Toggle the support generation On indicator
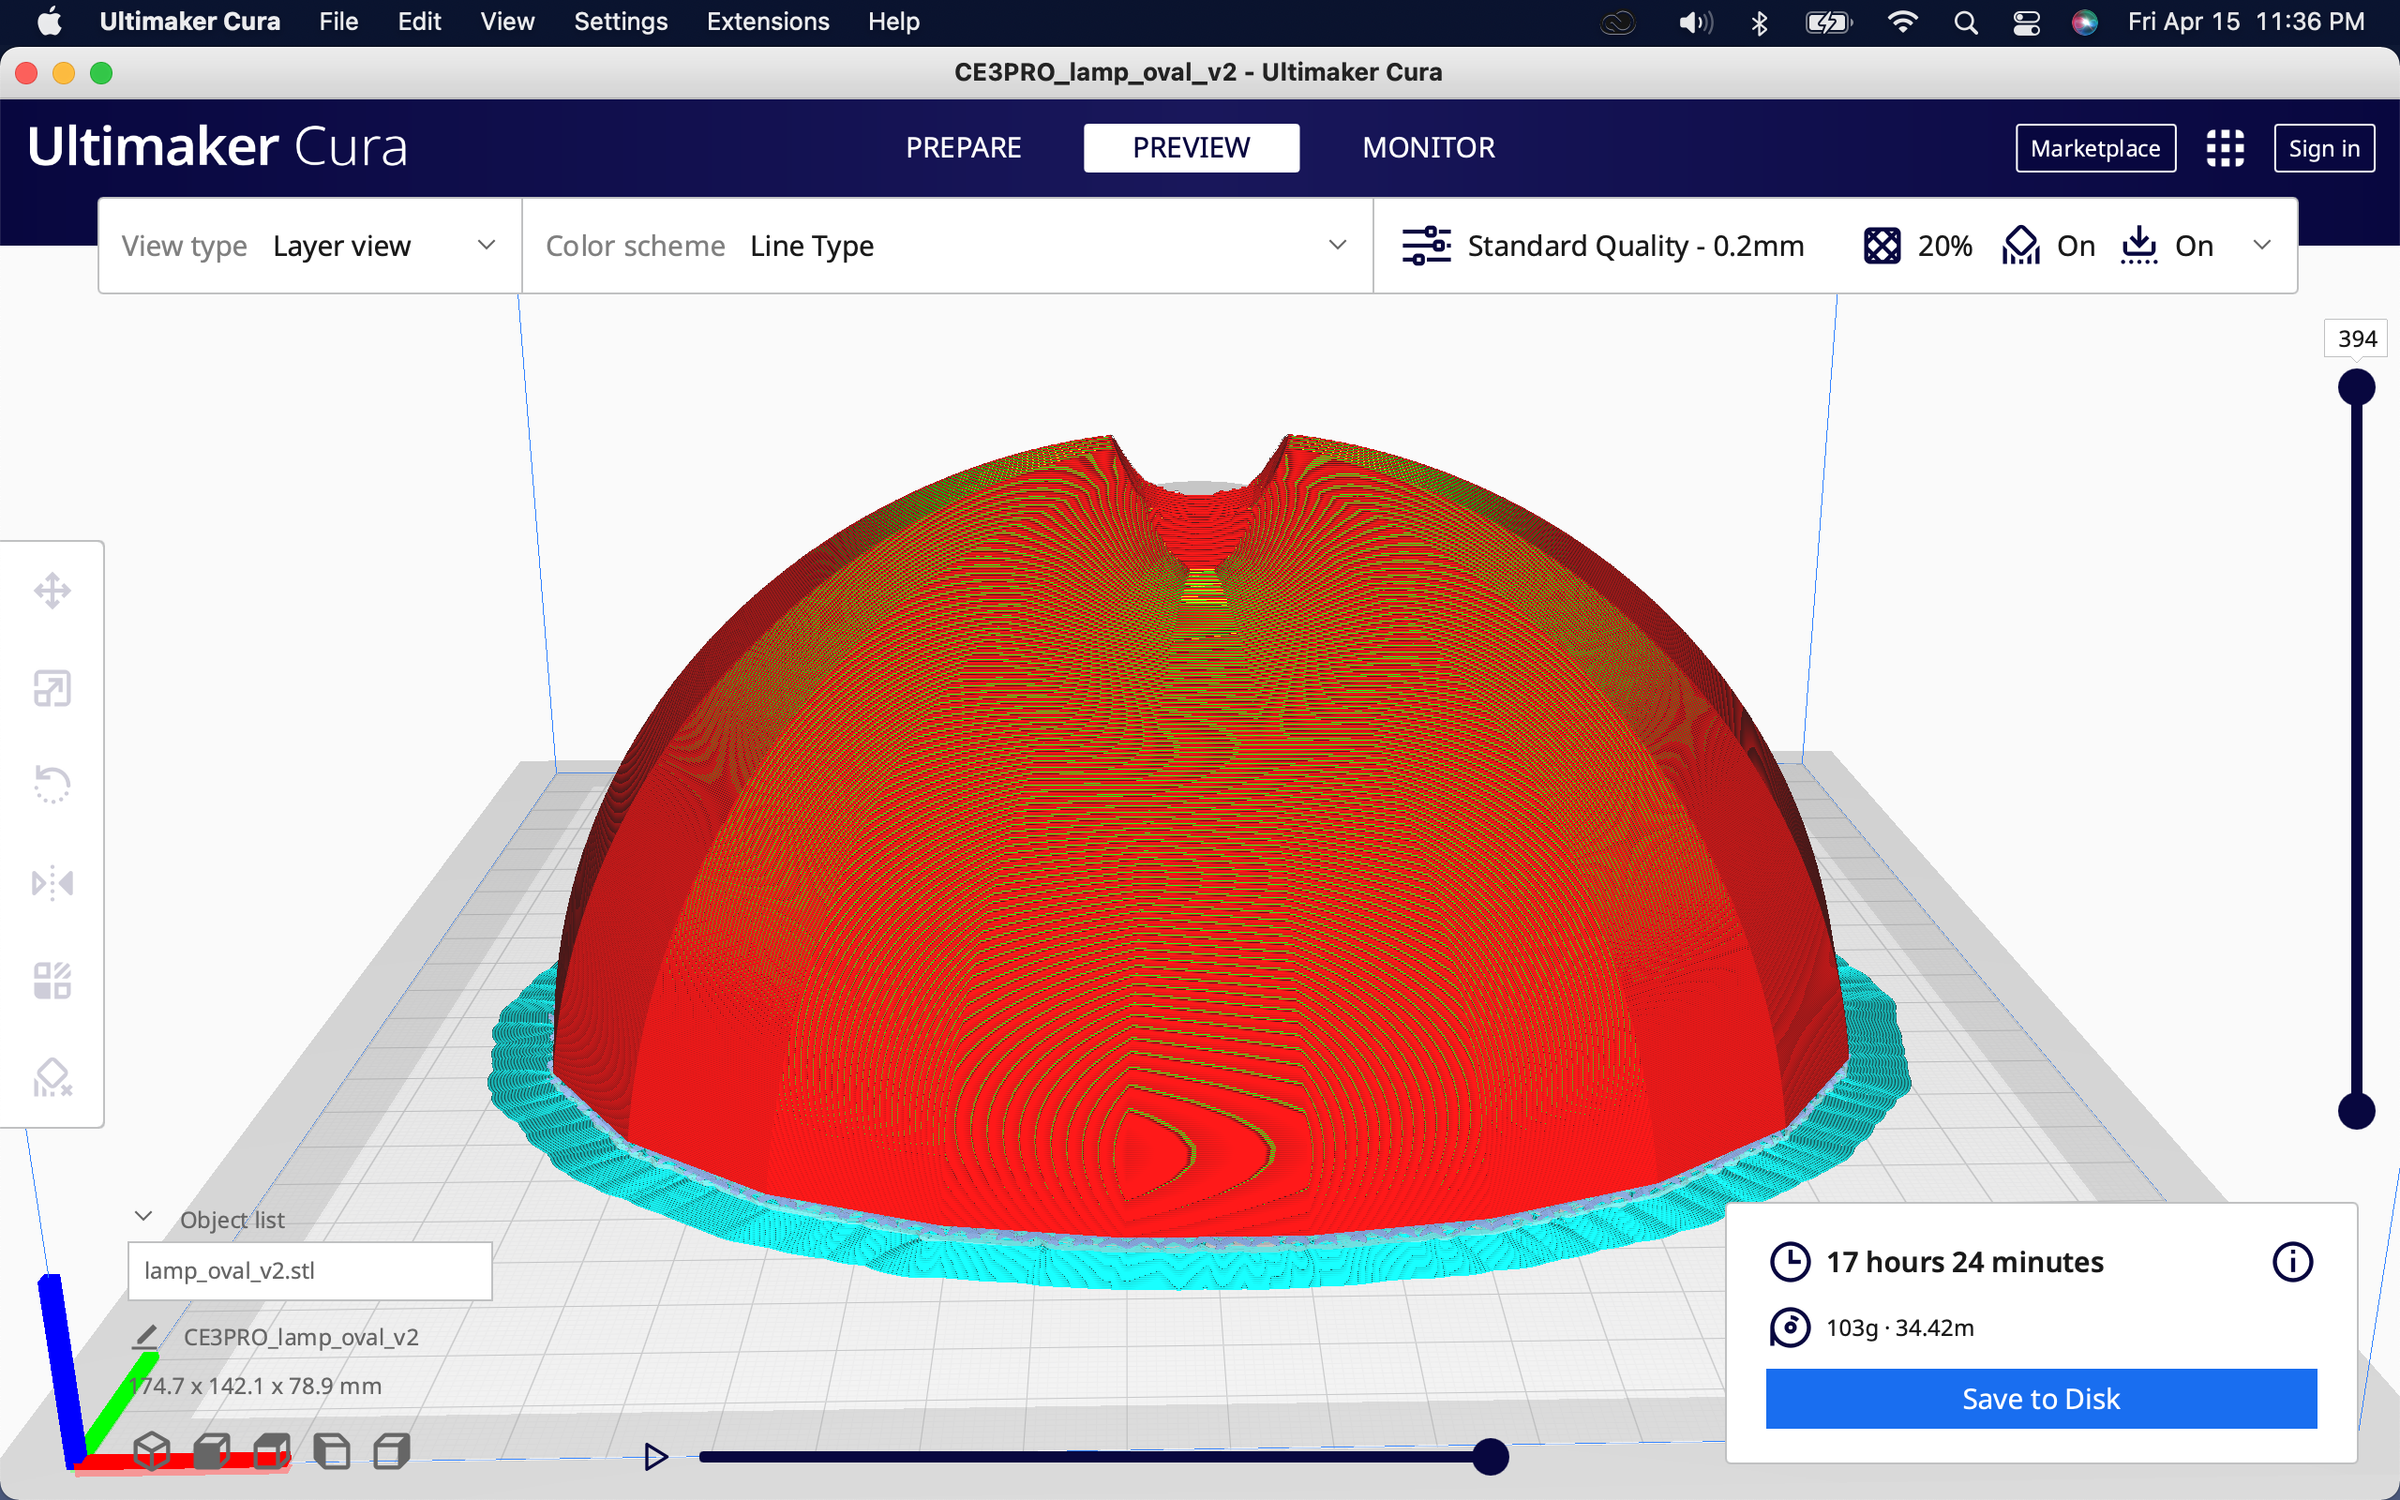The width and height of the screenshot is (2400, 1500). tap(2047, 245)
